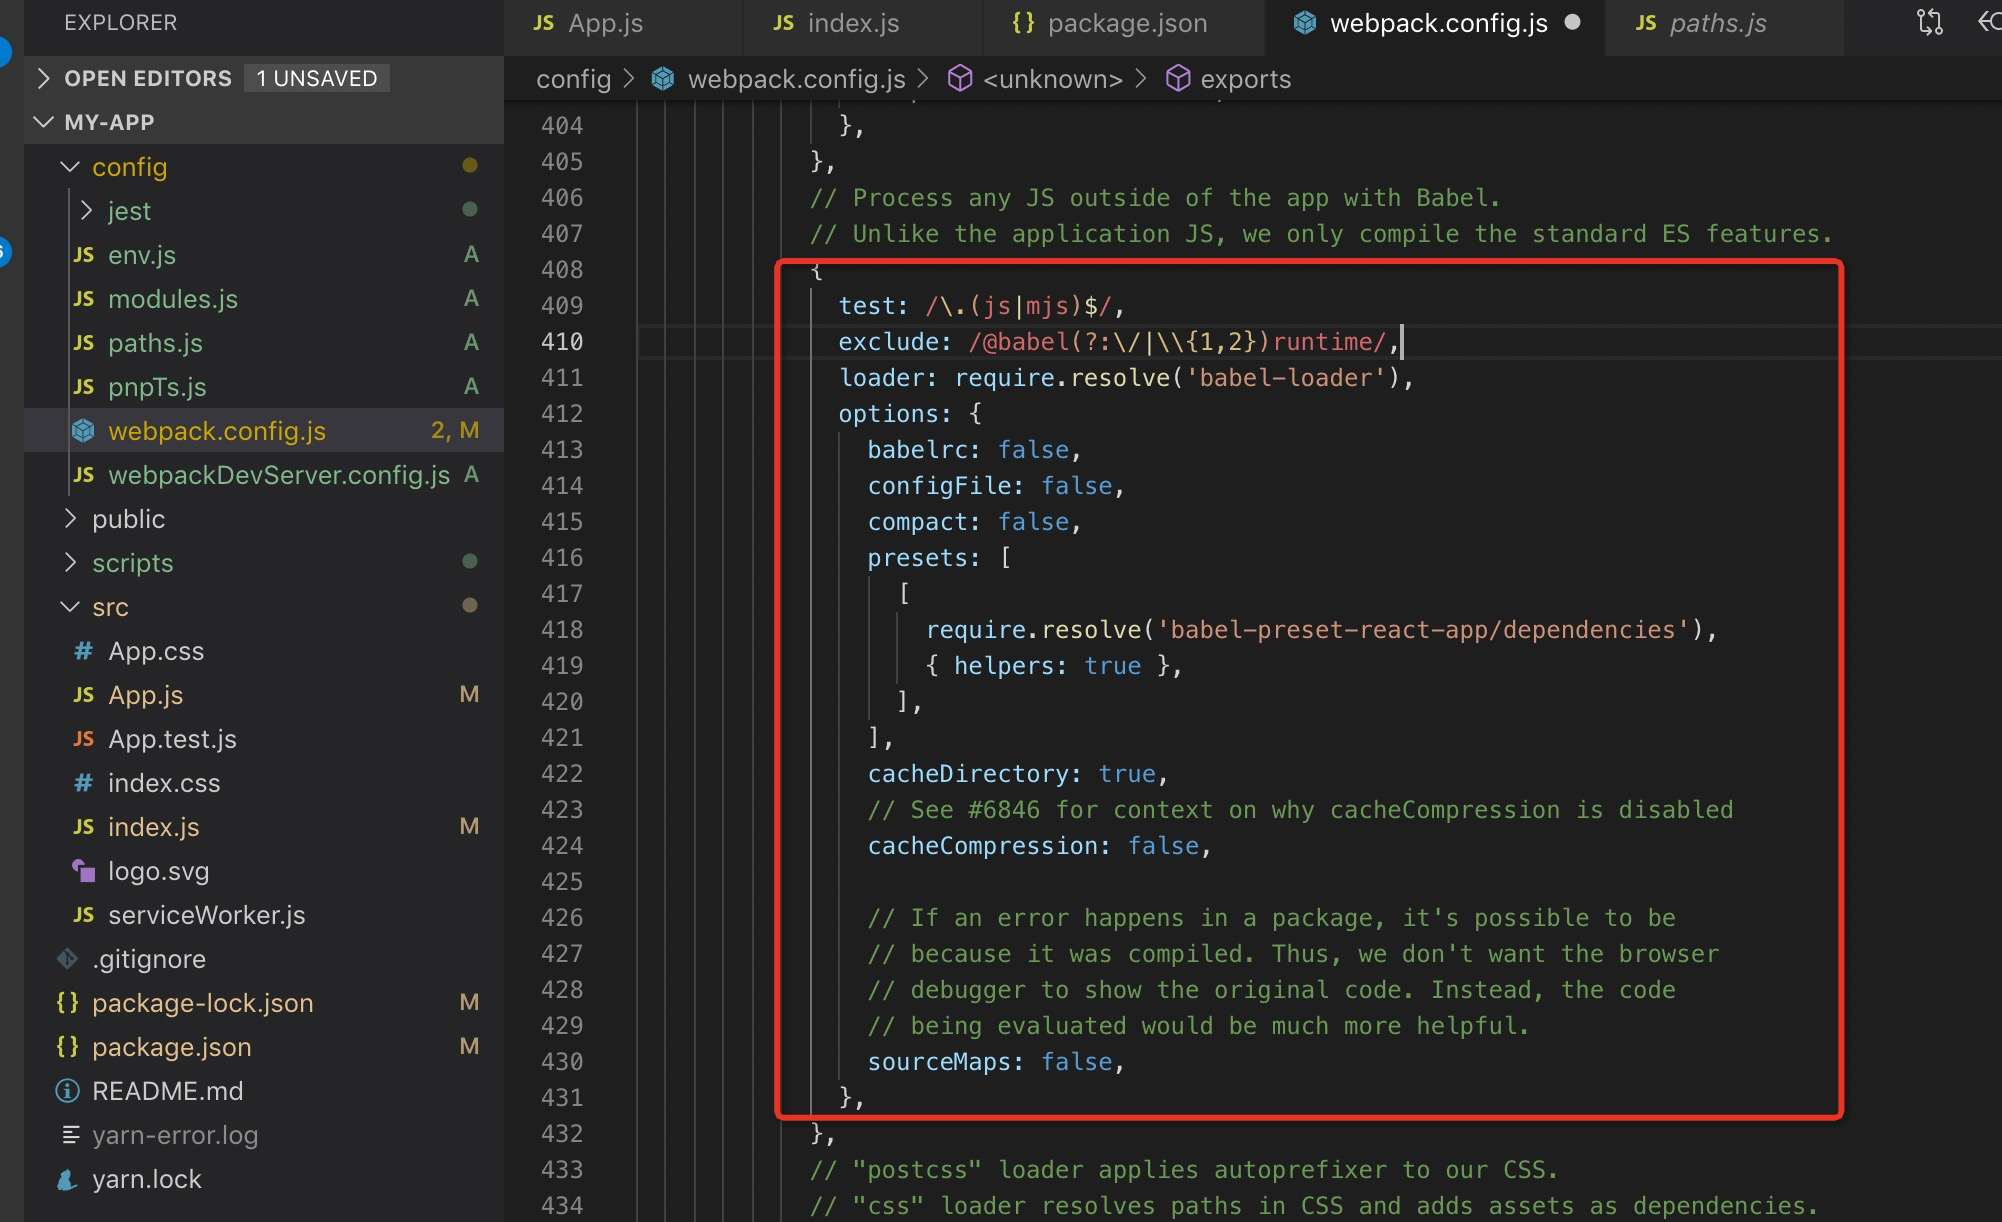
Task: Click the hash icon next to index.css
Action: (84, 783)
